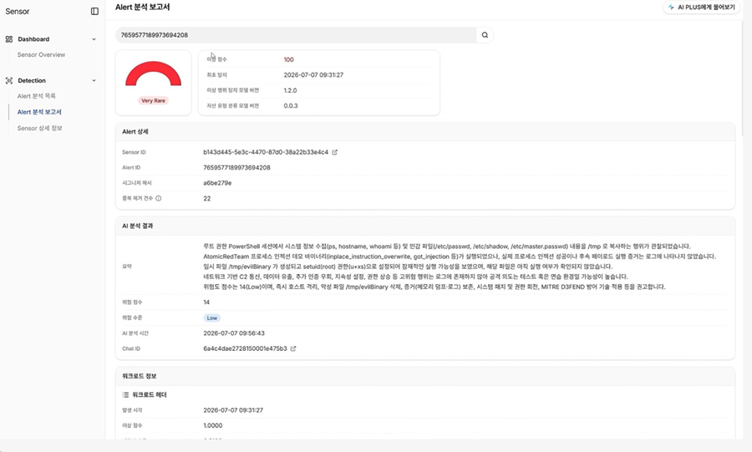Click first detection time 2026-07-07 09:31:27
This screenshot has height=452, width=752.
pyautogui.click(x=314, y=75)
